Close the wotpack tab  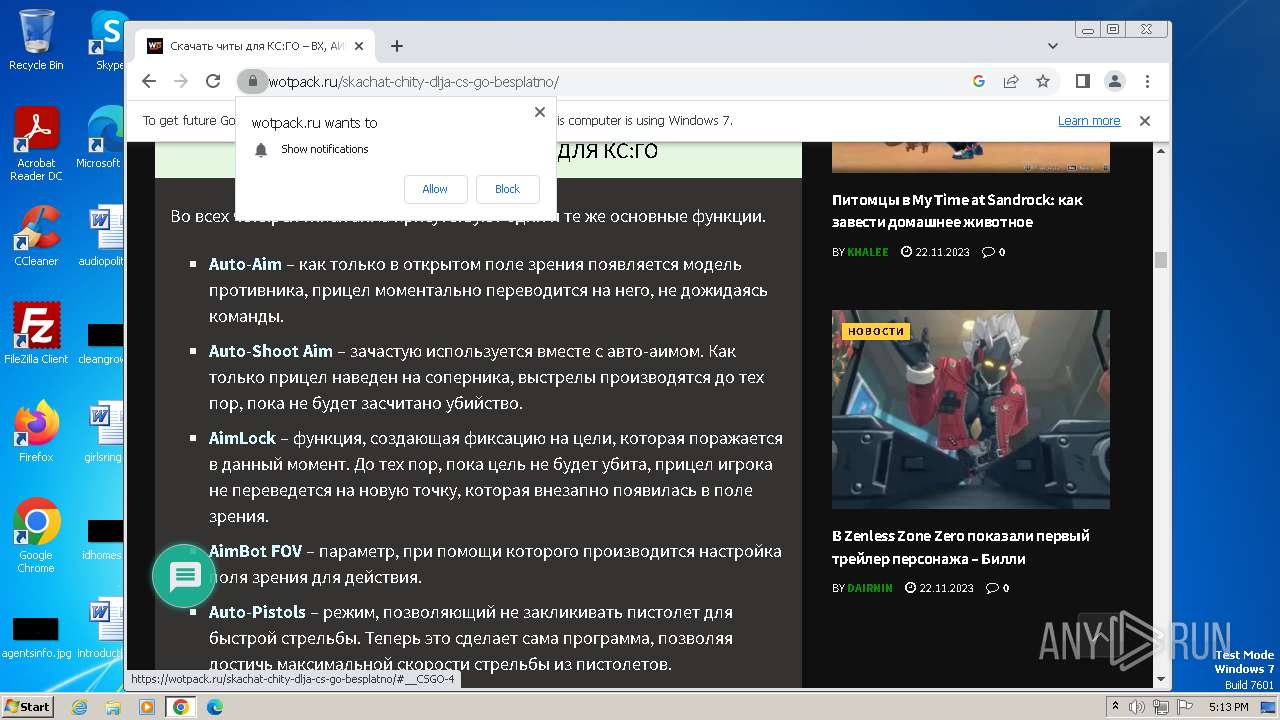pyautogui.click(x=359, y=46)
